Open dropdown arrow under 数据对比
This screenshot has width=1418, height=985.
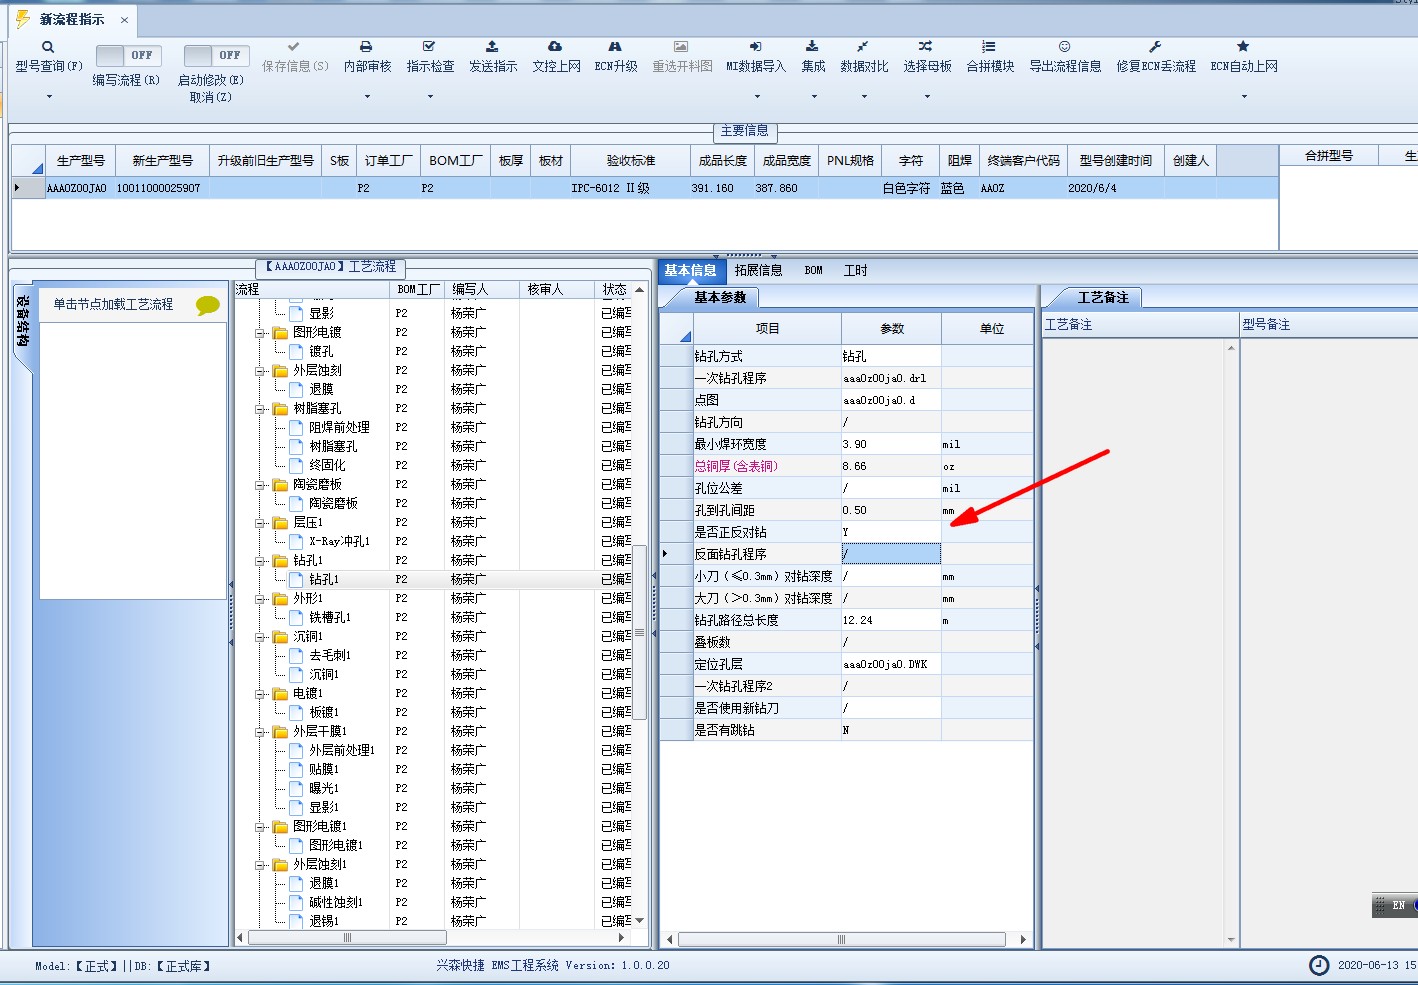(864, 97)
